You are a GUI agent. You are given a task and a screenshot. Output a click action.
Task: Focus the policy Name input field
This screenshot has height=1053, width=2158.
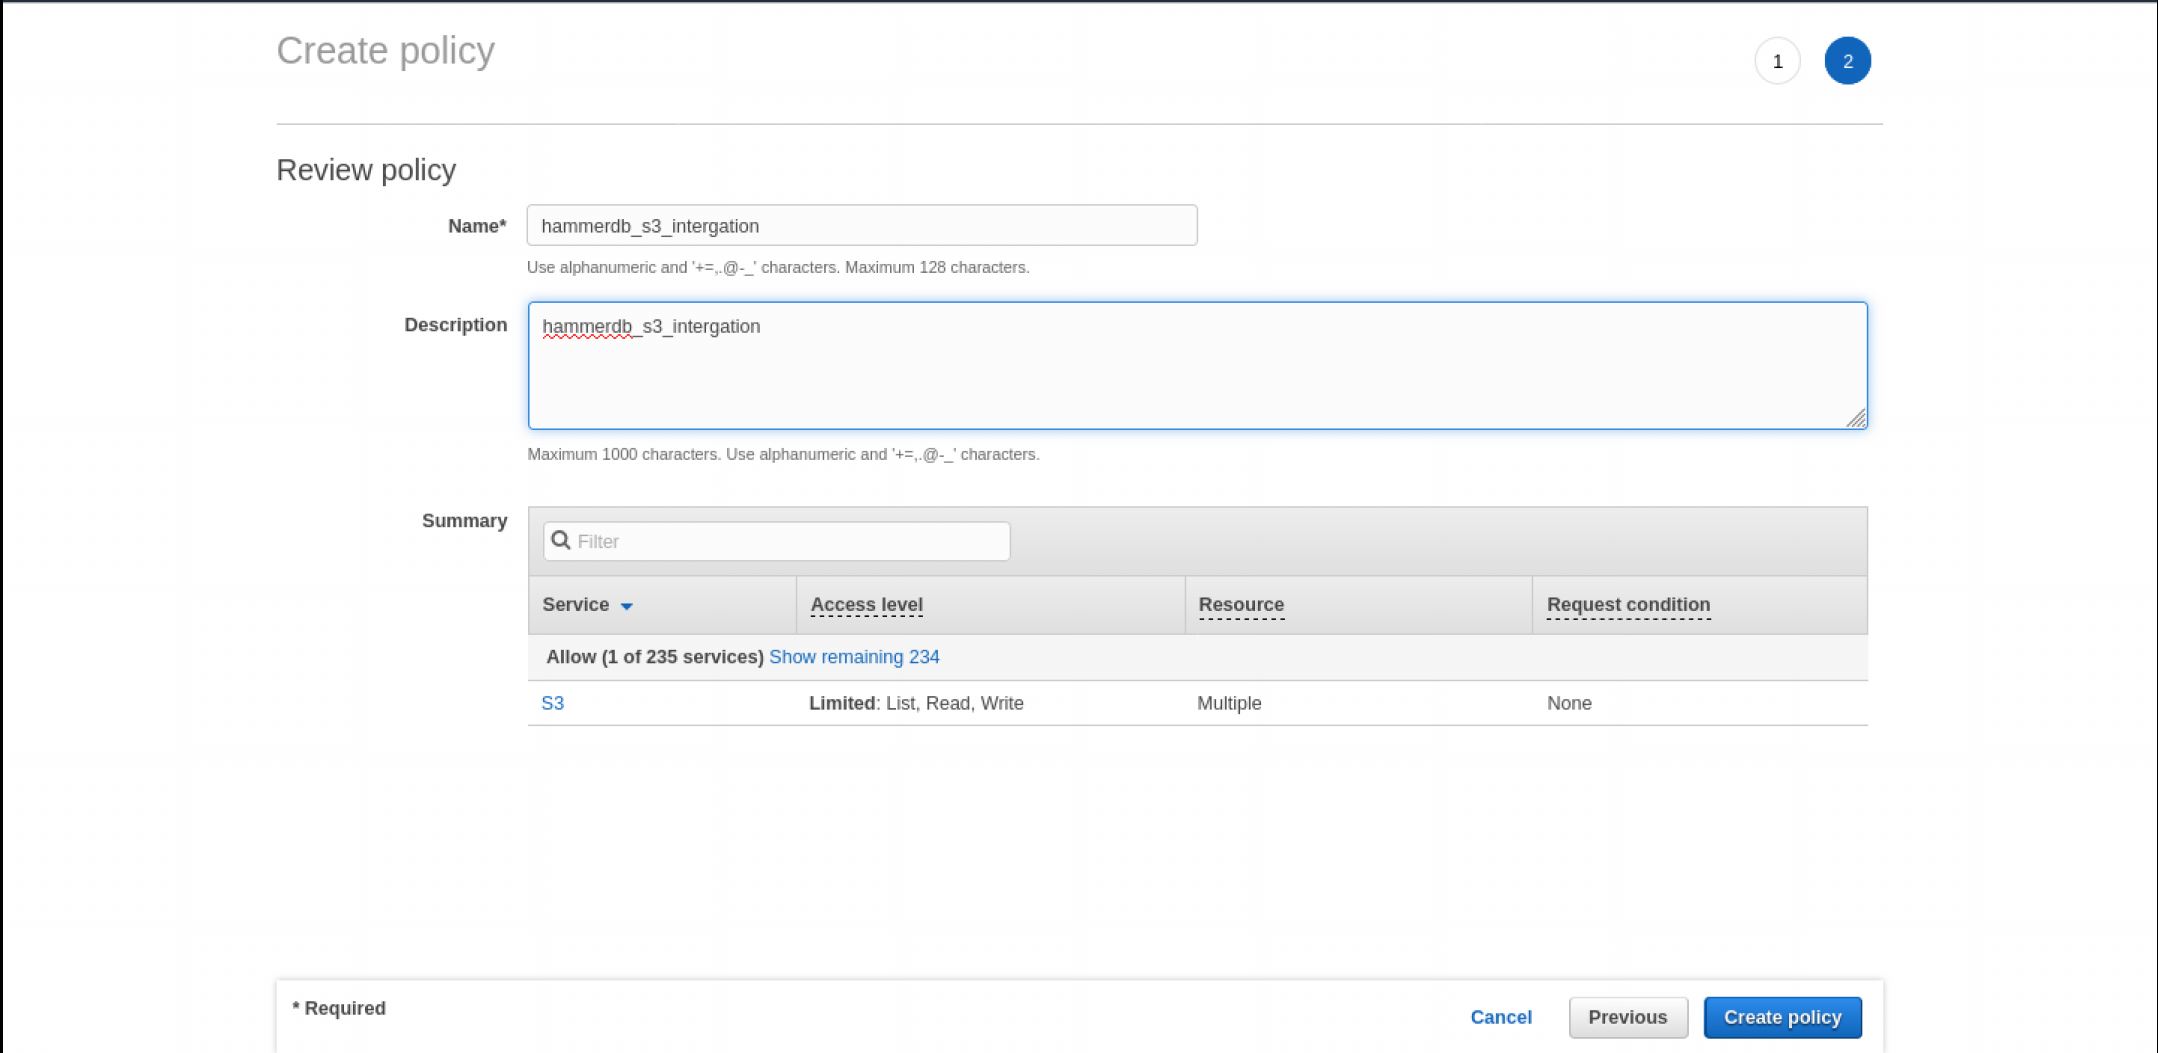pyautogui.click(x=861, y=226)
